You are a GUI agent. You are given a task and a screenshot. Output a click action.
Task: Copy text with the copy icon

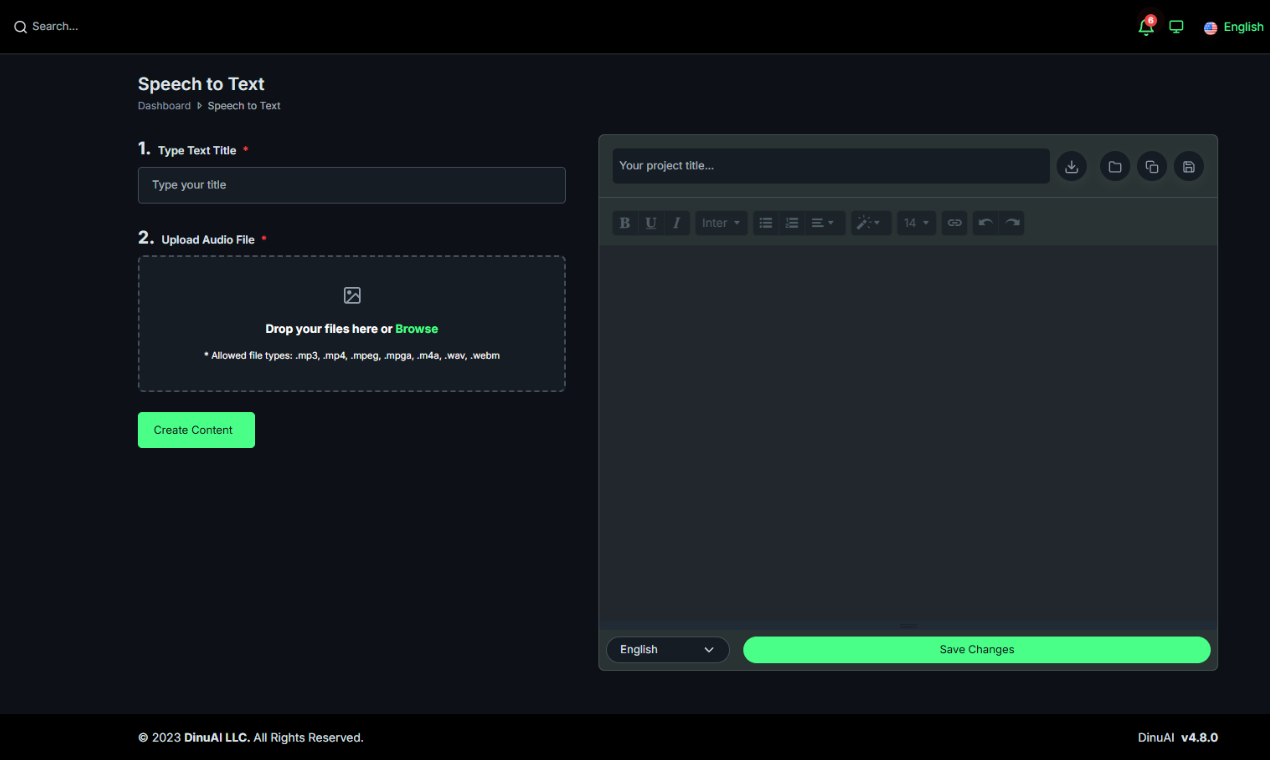pos(1151,166)
